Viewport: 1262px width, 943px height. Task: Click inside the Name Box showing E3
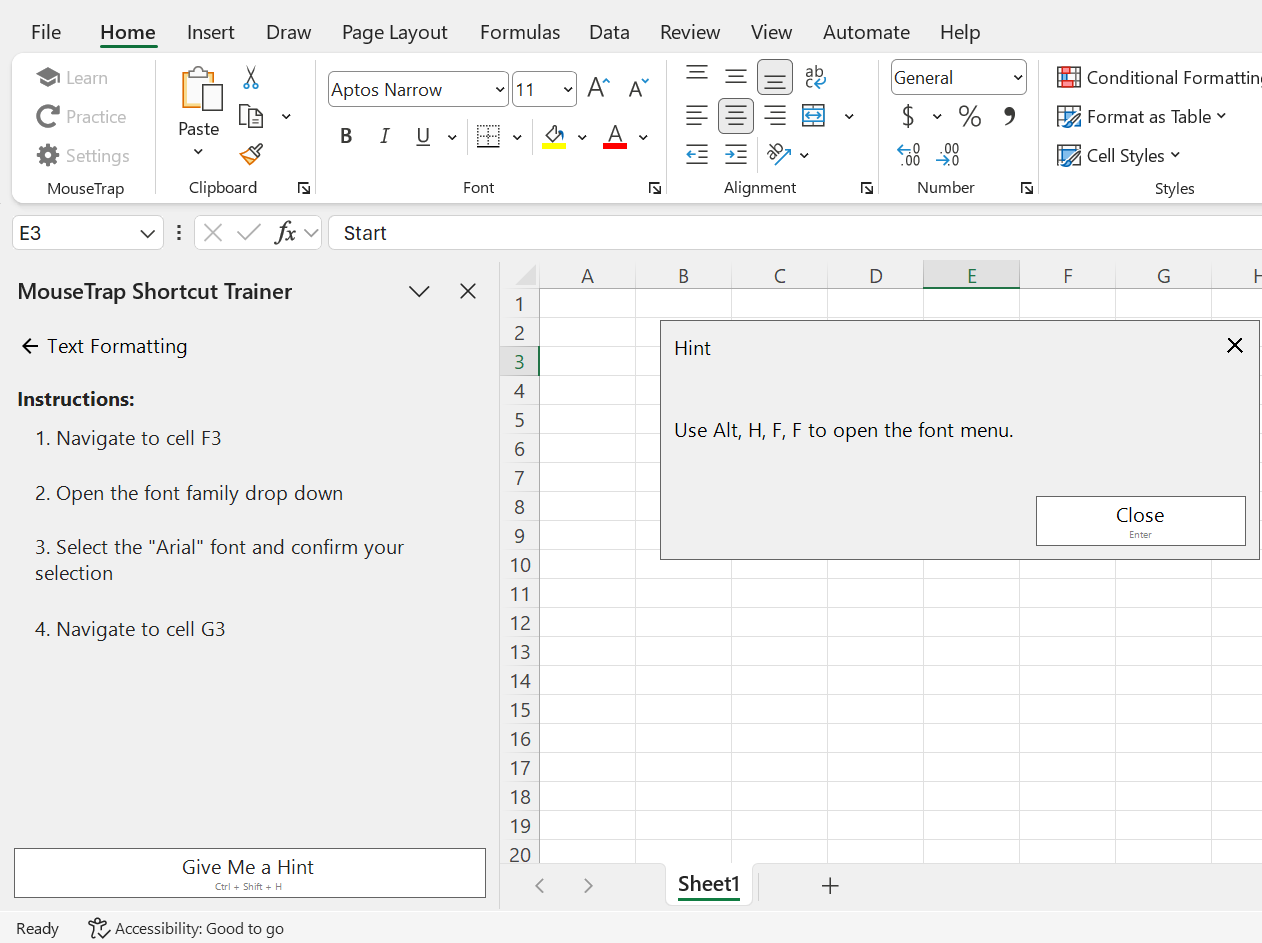[x=85, y=232]
